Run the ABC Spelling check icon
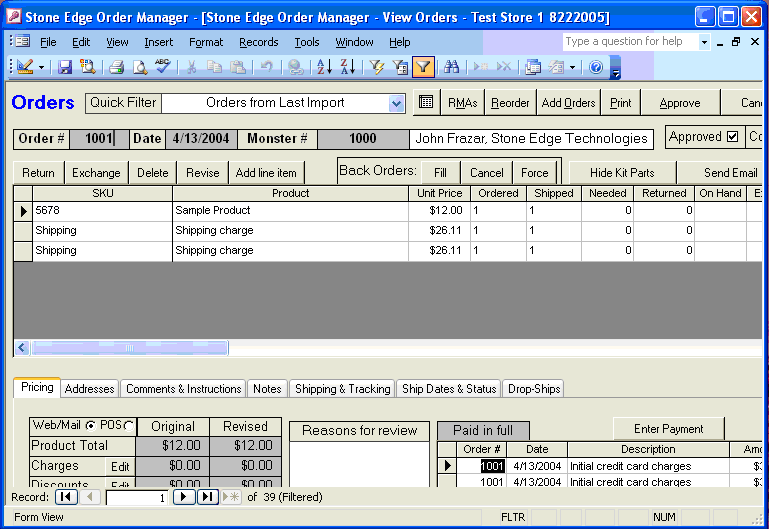 pos(162,66)
